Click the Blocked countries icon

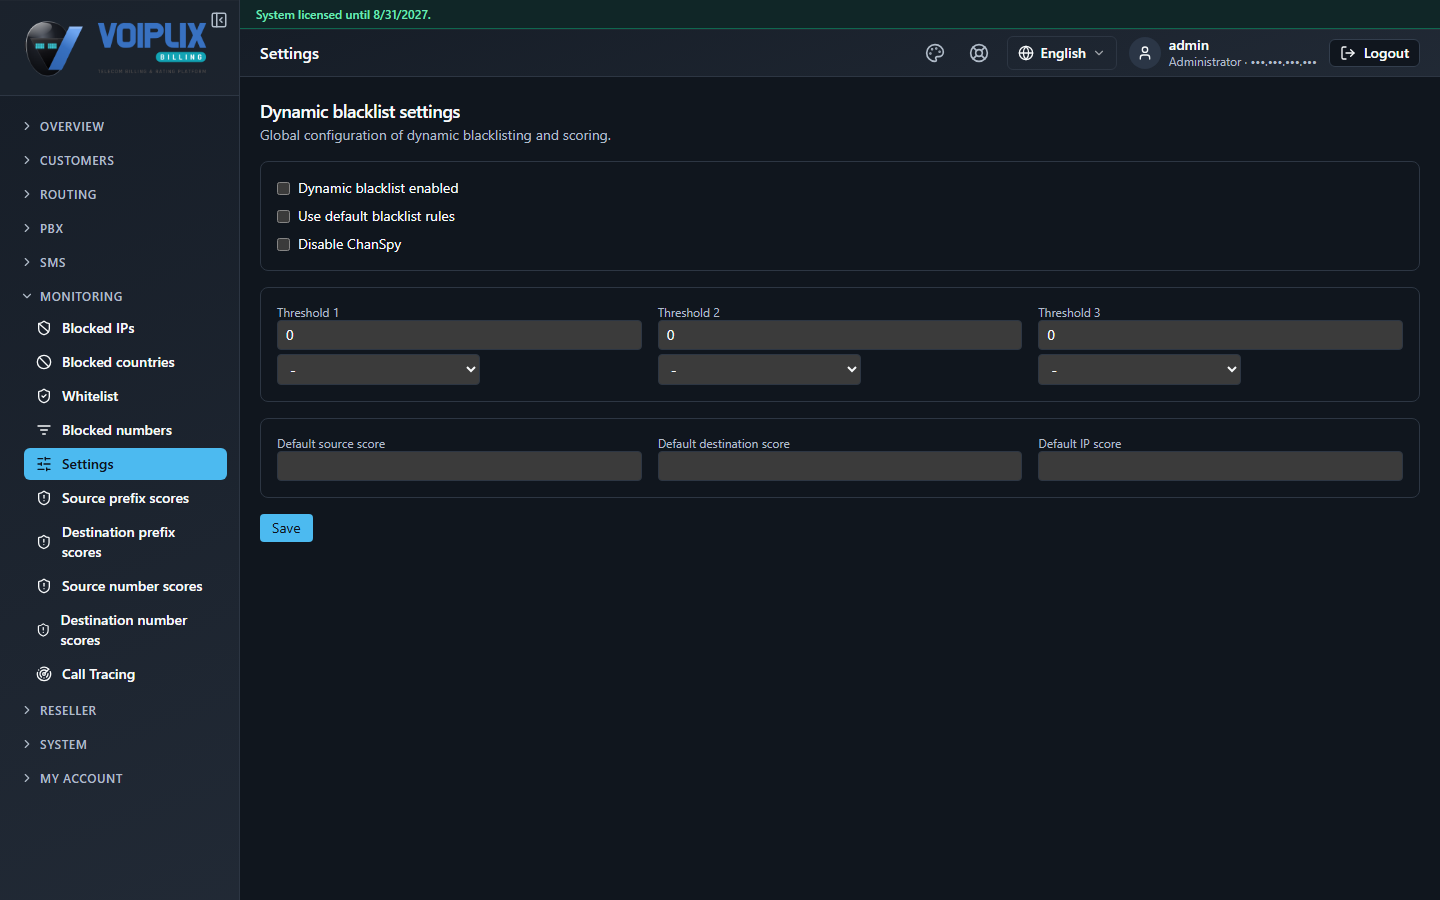[44, 362]
